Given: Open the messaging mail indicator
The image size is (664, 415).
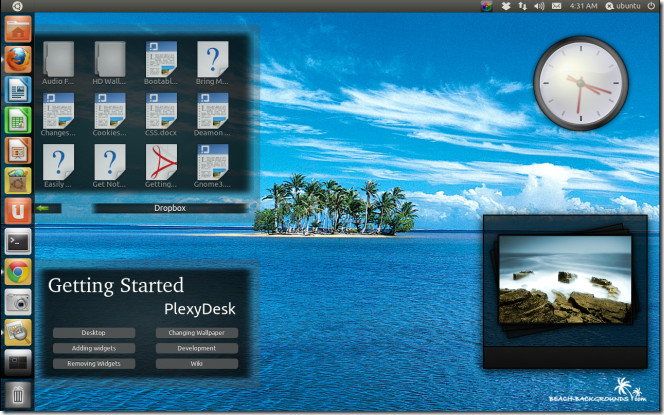Looking at the screenshot, I should pyautogui.click(x=556, y=6).
